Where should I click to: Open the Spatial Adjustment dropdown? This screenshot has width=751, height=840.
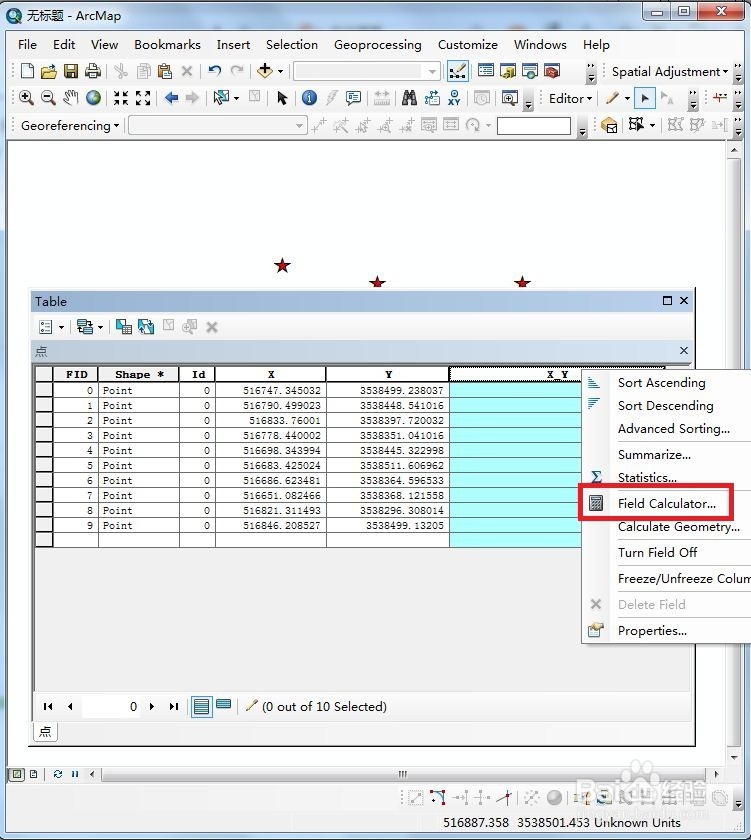click(x=670, y=72)
